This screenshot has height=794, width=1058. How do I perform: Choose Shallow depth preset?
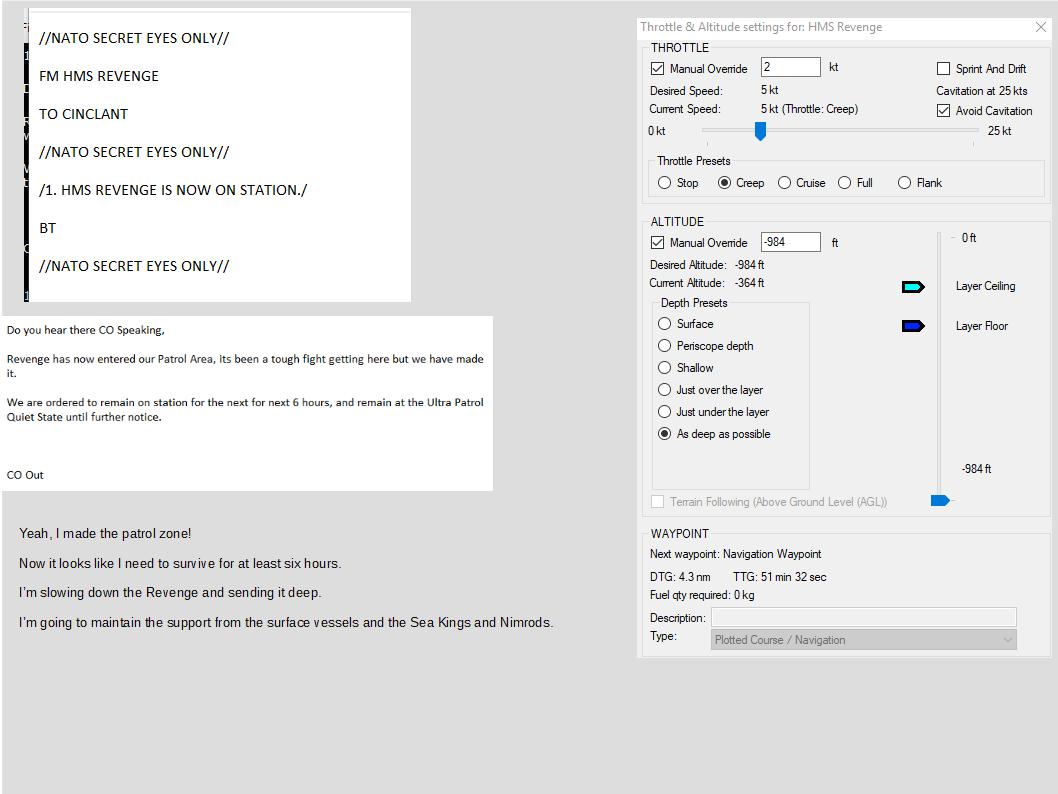click(665, 368)
